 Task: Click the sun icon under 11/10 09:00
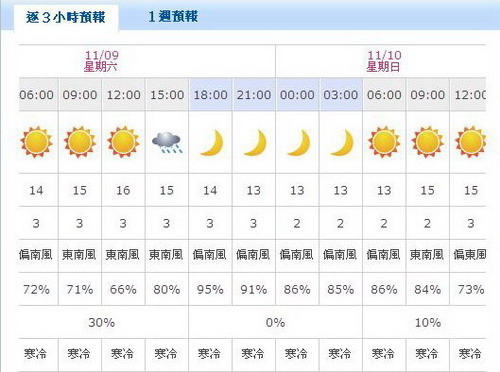(428, 142)
